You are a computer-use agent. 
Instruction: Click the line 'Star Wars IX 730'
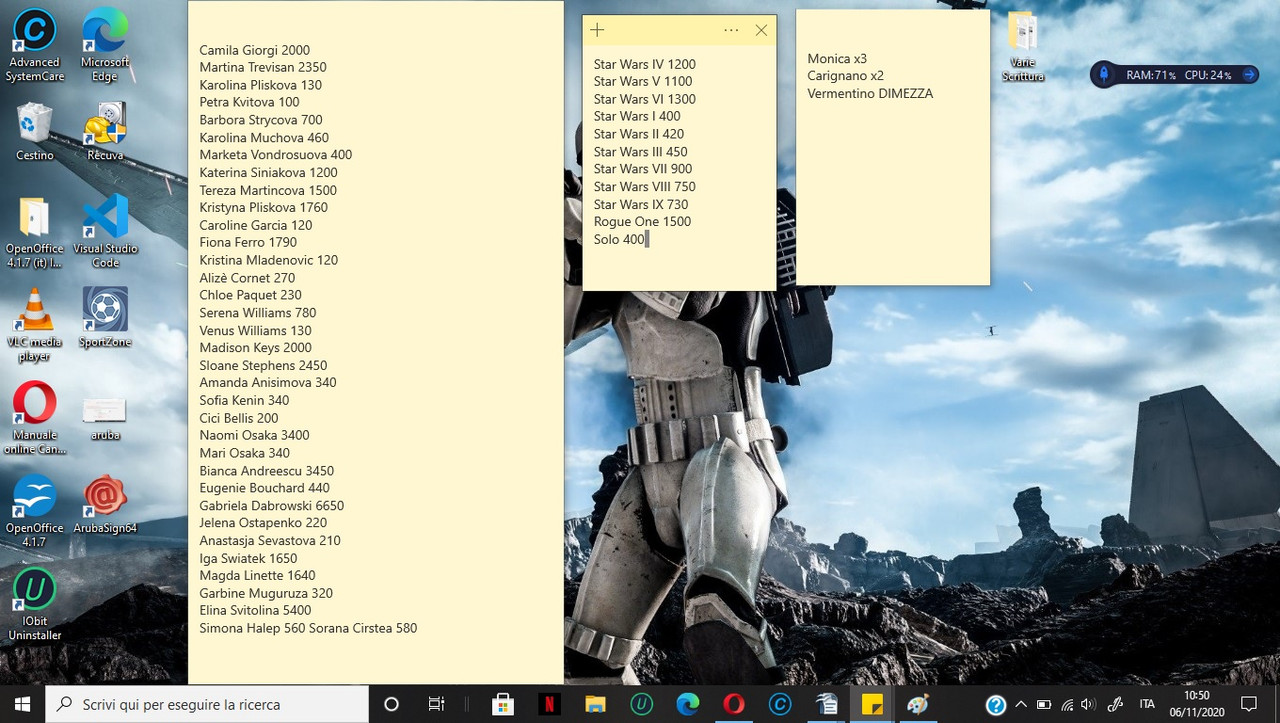(x=641, y=204)
